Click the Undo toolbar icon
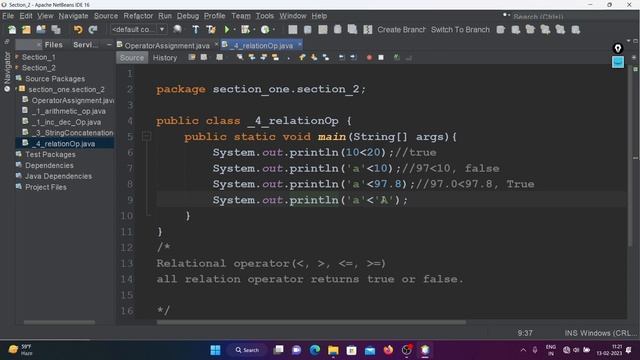The image size is (640, 360). click(x=78, y=29)
